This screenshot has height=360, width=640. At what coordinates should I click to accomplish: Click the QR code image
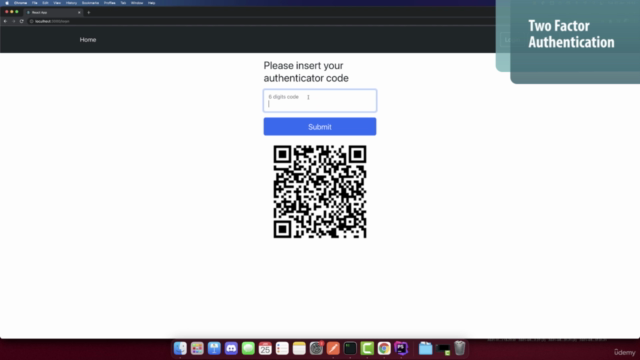(x=320, y=191)
